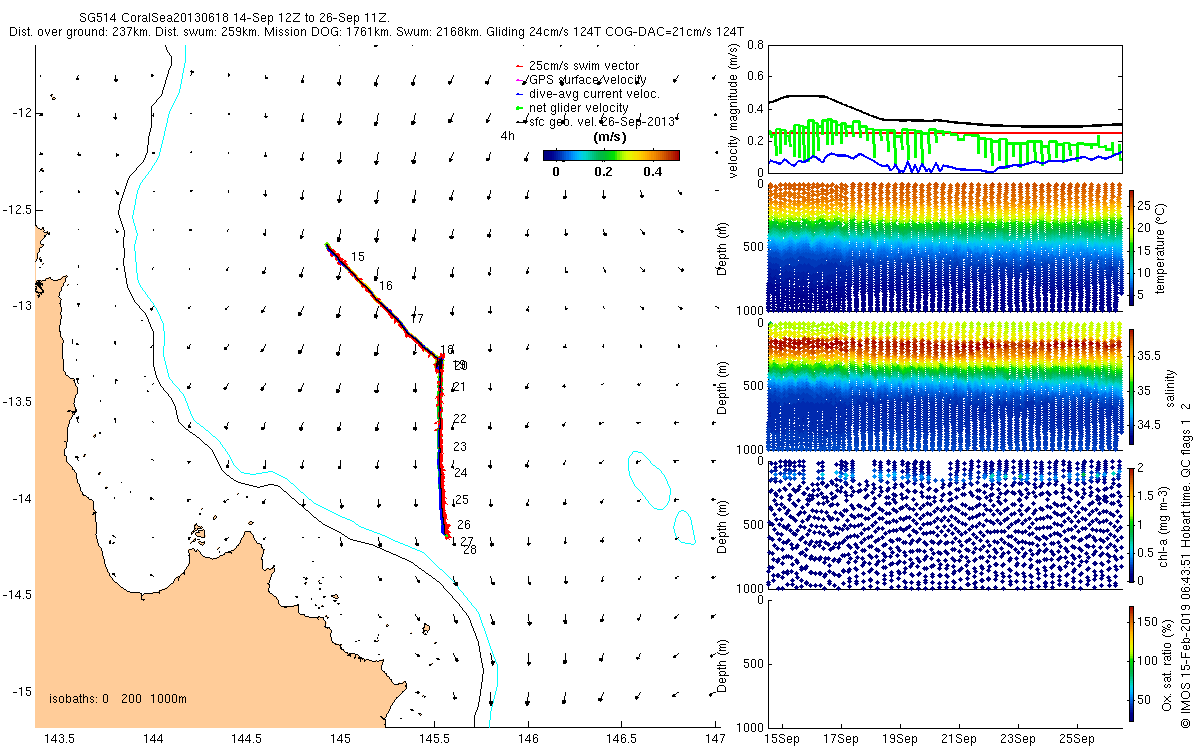Screen dimensions: 1200x750
Task: Click track day marker 23 on the map
Action: pos(460,447)
